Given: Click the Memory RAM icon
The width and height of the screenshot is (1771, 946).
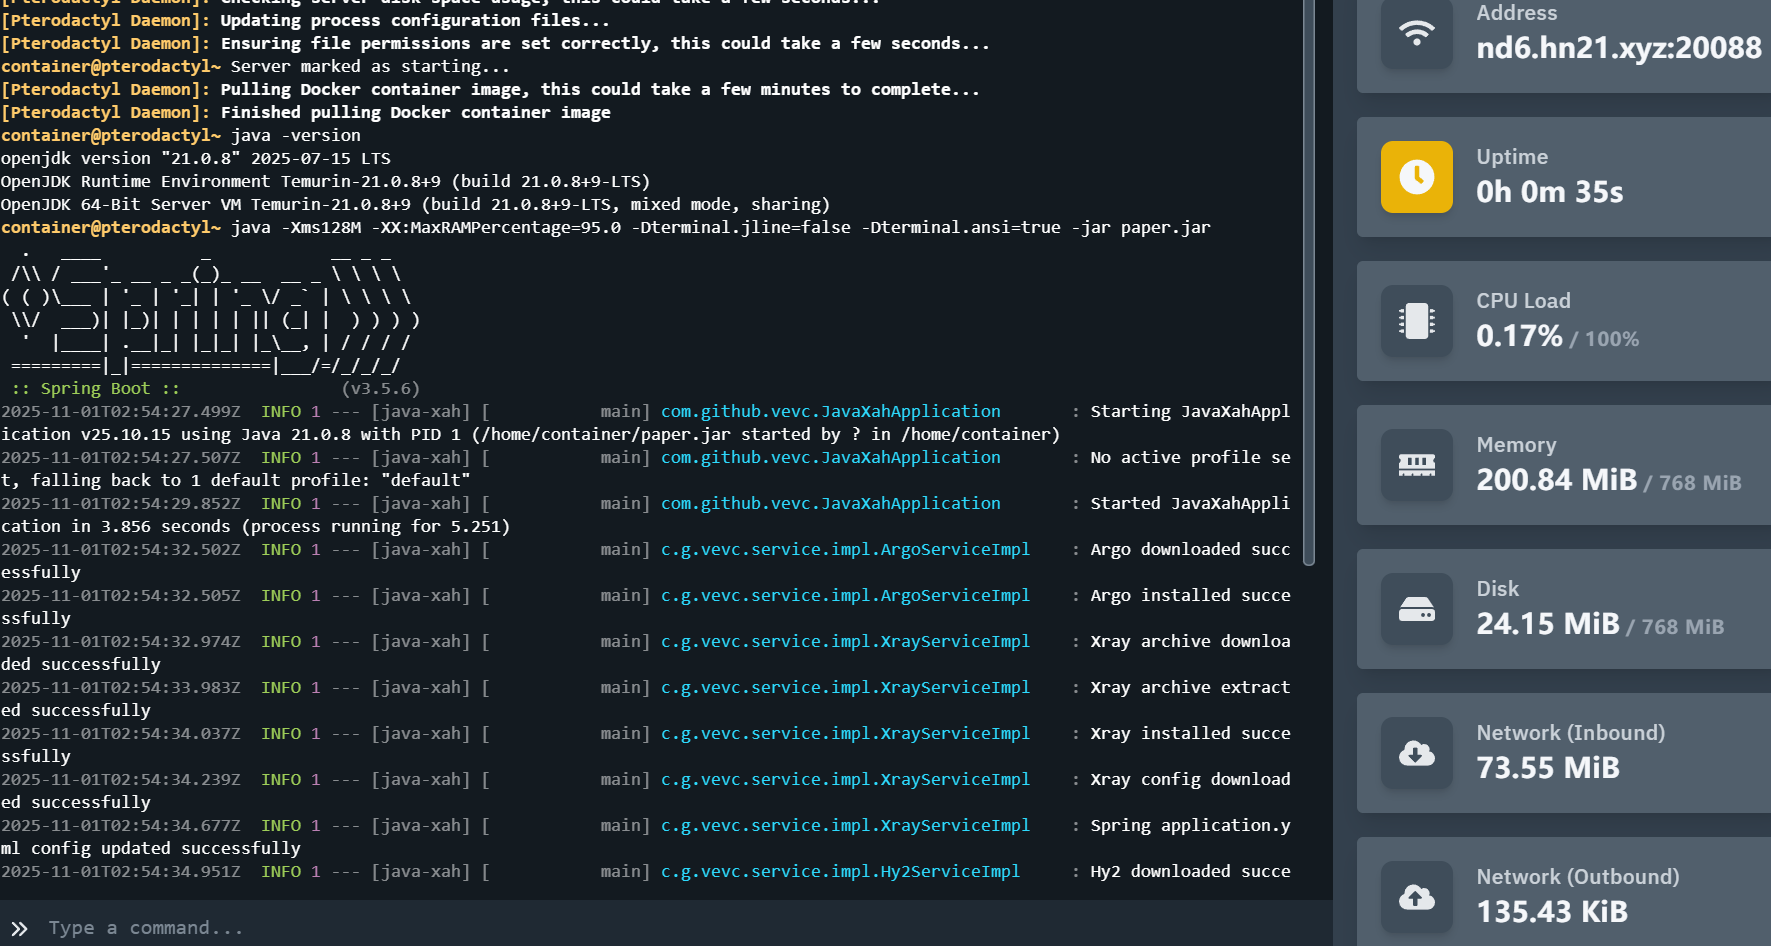Looking at the screenshot, I should (1416, 465).
